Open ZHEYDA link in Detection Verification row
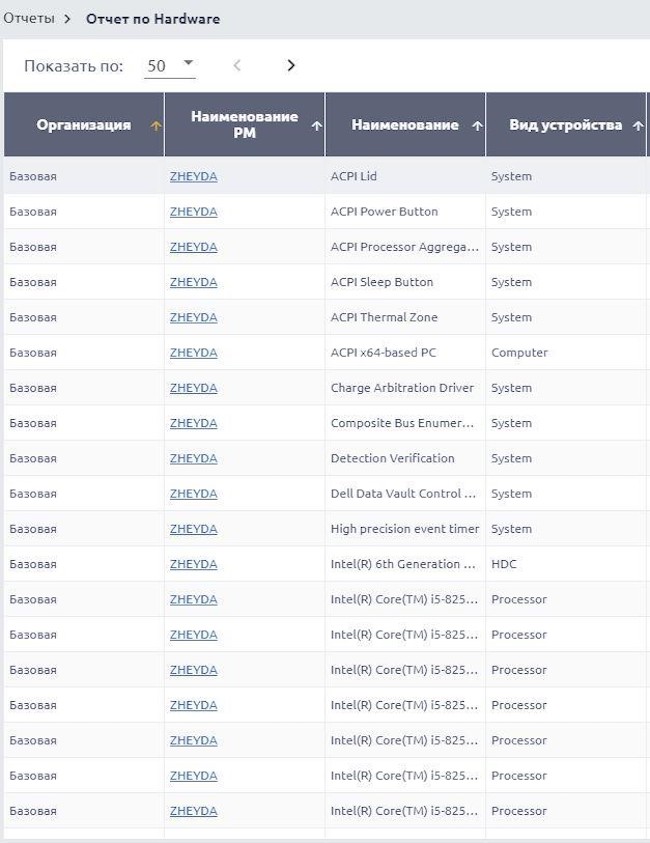650x843 pixels. 193,459
